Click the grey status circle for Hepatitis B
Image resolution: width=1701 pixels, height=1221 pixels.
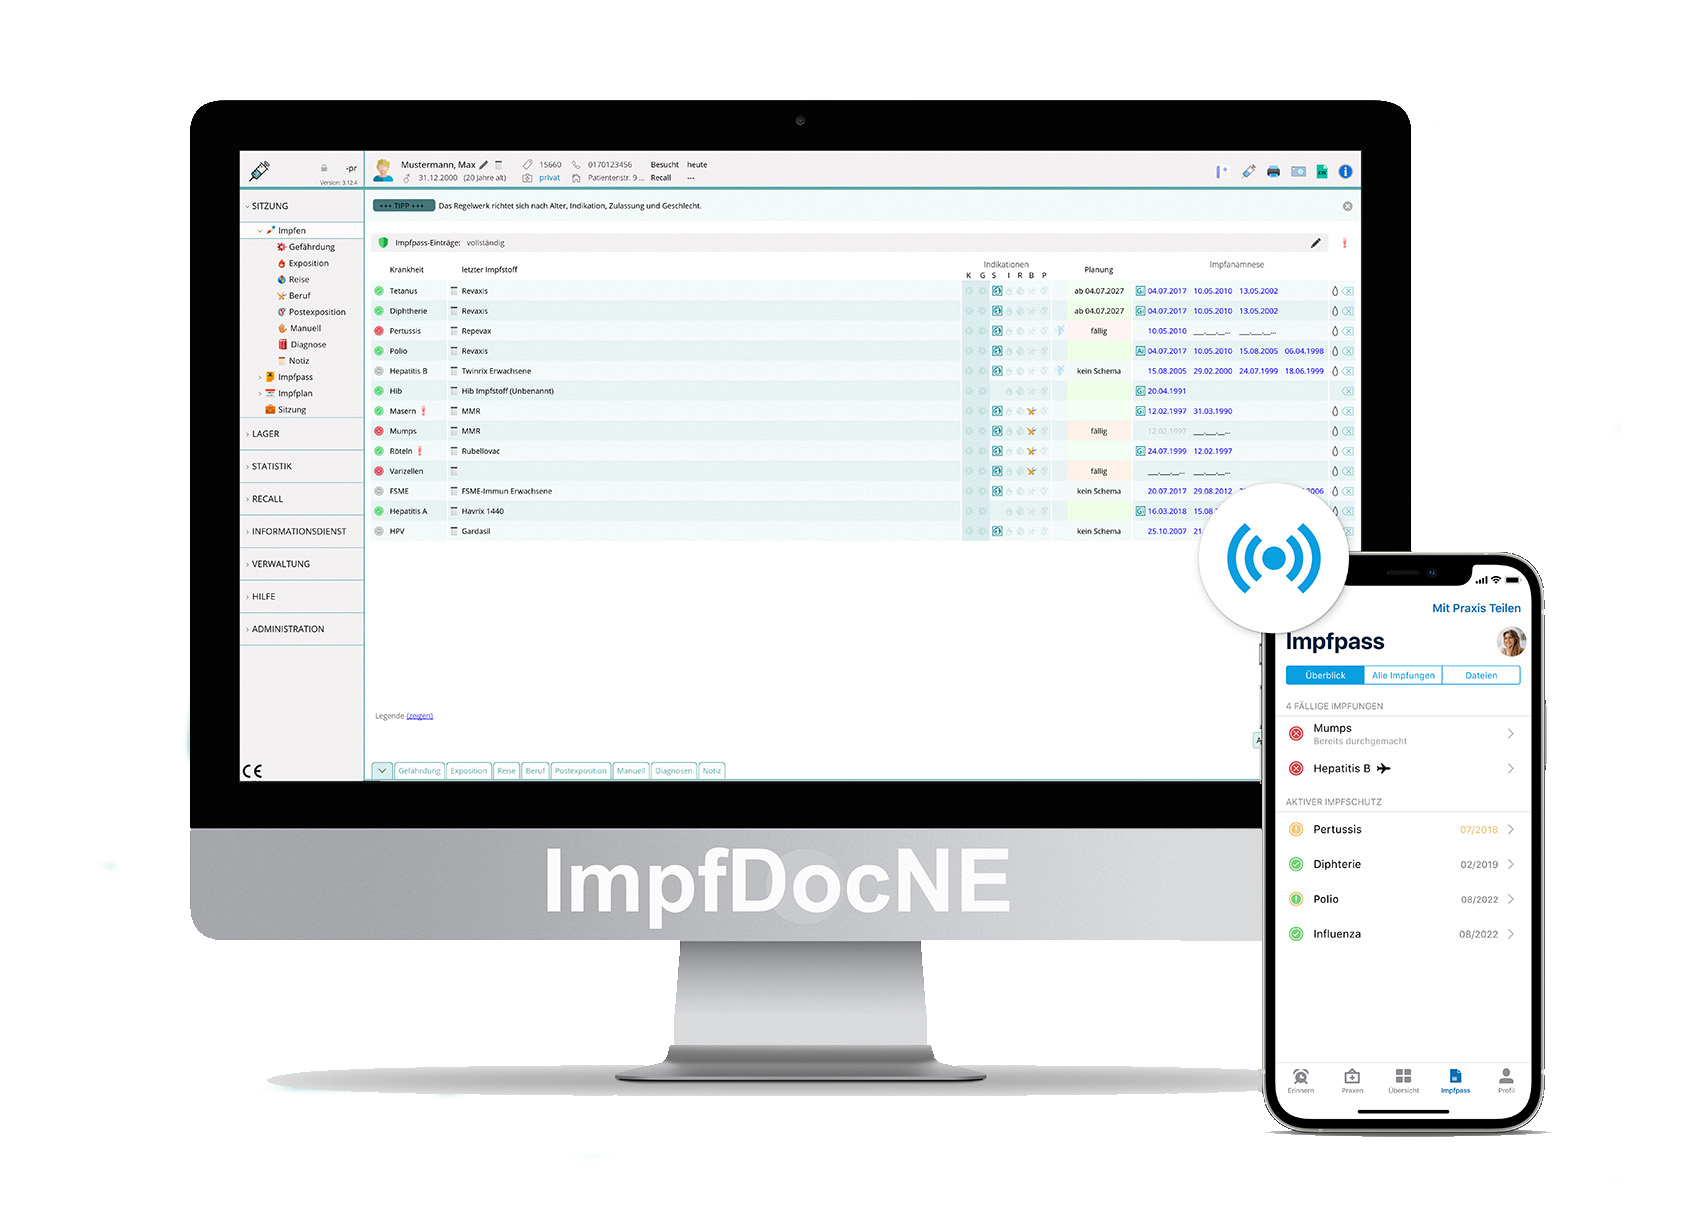(379, 371)
